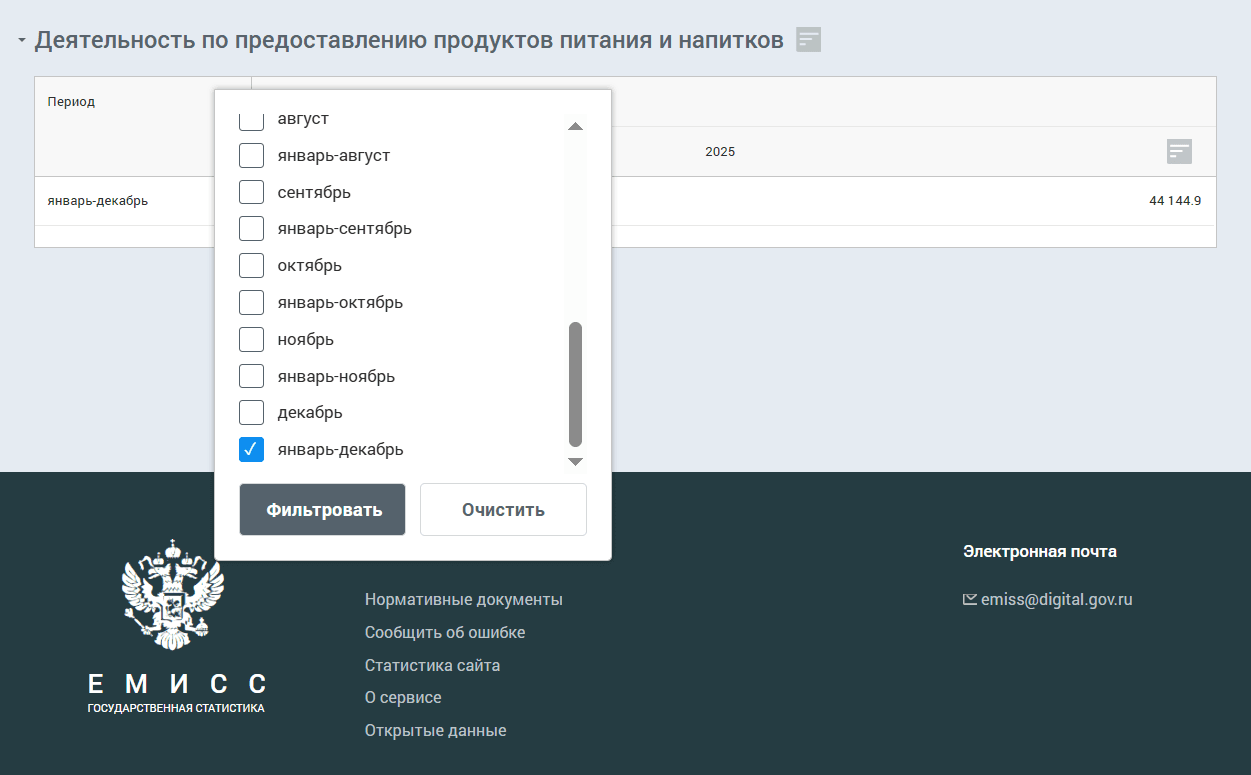Screen dimensions: 1251x775
Task: Open the Открытые данные link
Action: click(x=436, y=730)
